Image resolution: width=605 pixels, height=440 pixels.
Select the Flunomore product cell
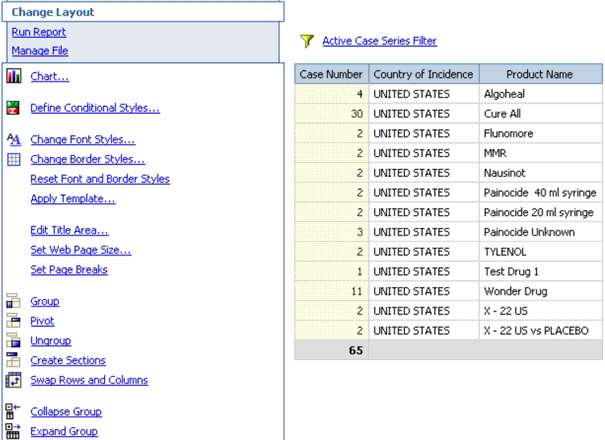point(541,133)
